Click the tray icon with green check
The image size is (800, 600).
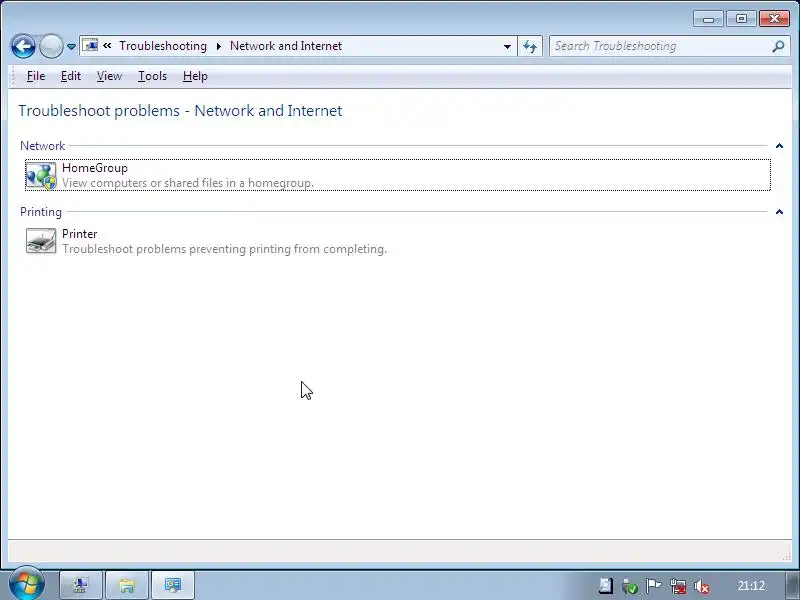(630, 586)
